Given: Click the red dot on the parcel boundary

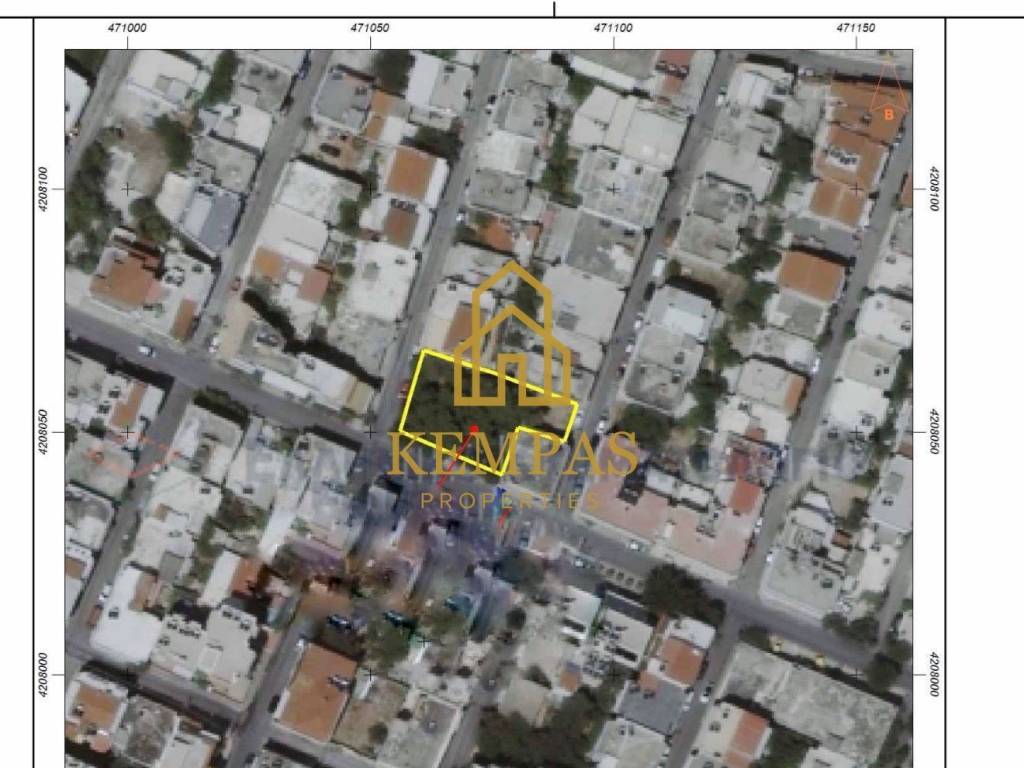Looking at the screenshot, I should [474, 429].
